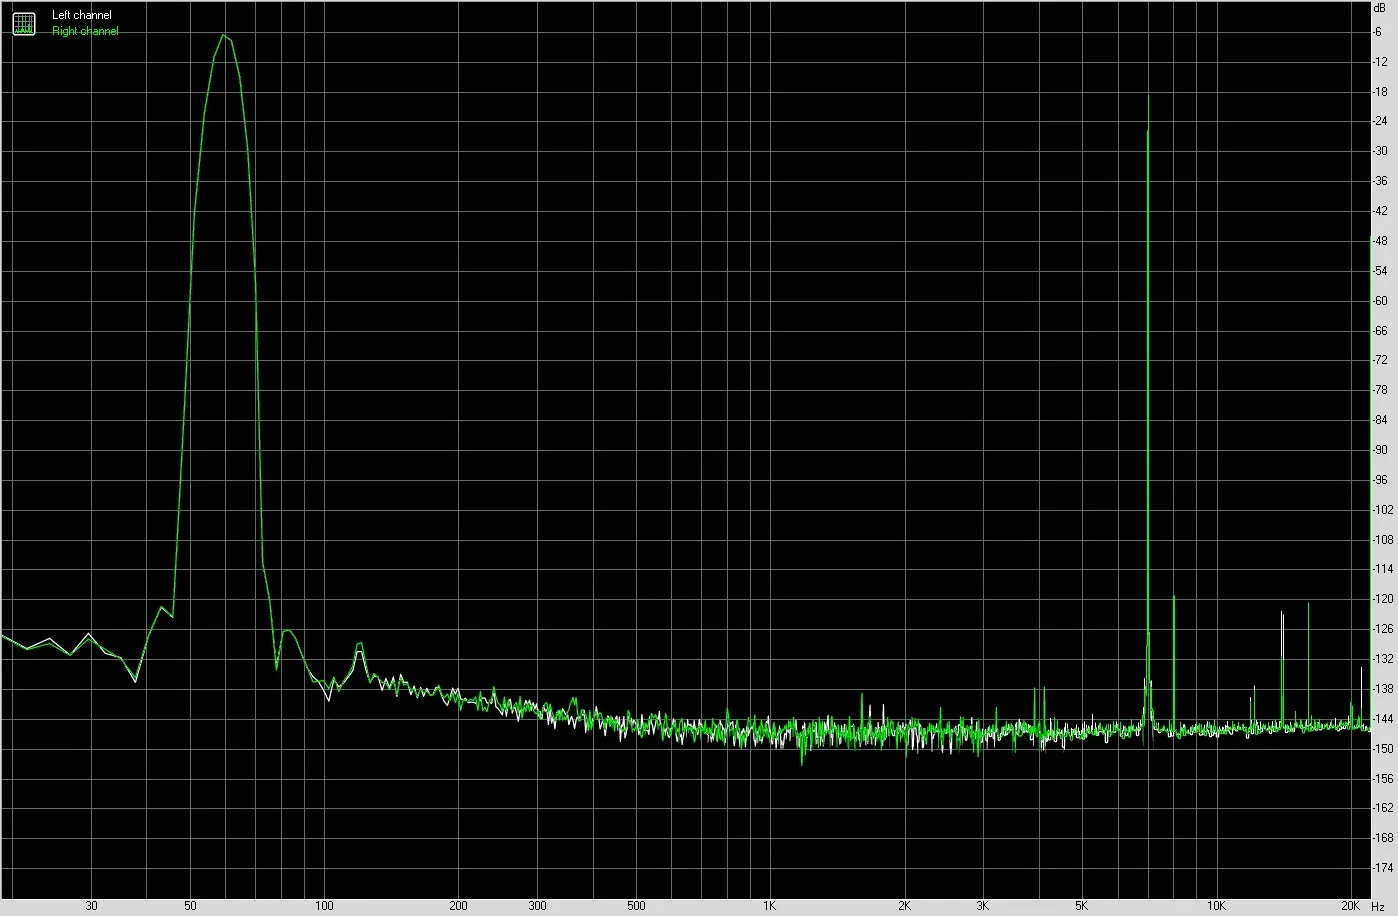Select the "Left channel" legend label
The image size is (1398, 916).
(82, 15)
